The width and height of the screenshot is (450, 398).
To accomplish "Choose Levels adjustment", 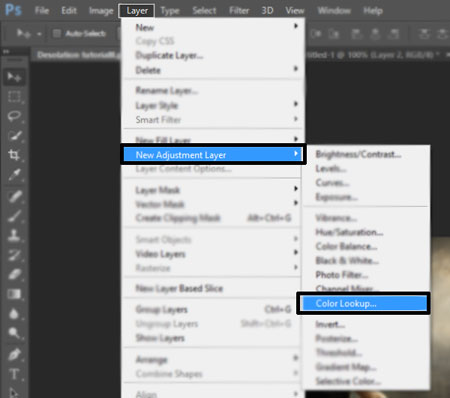I will pos(366,168).
